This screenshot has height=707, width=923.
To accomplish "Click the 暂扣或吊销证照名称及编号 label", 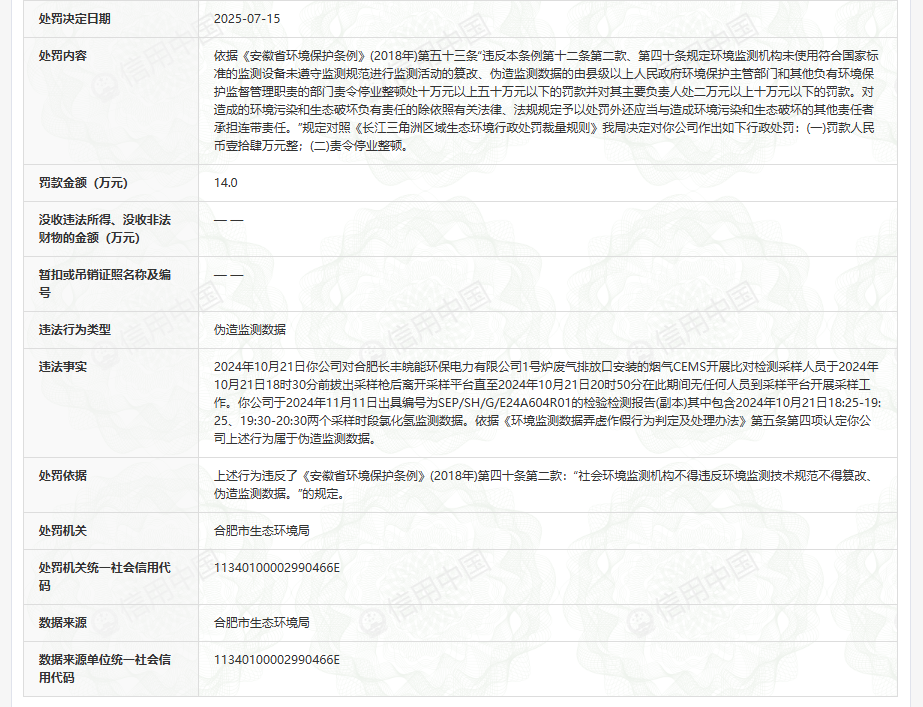I will tap(104, 283).
